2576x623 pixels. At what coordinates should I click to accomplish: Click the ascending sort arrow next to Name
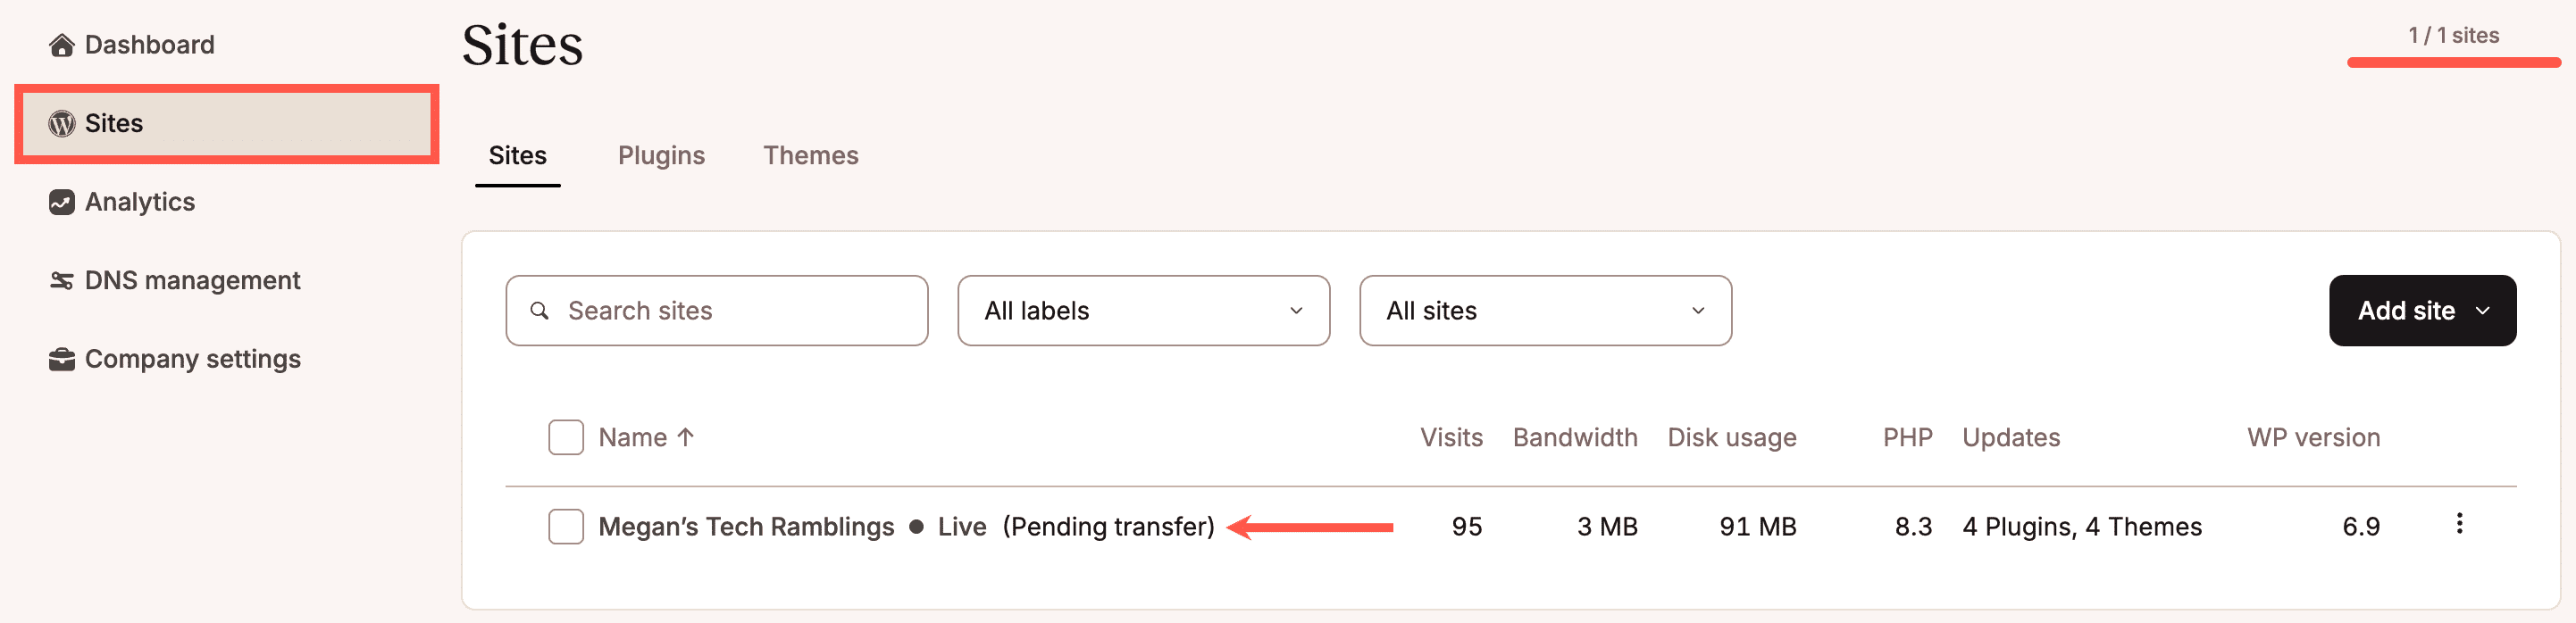click(685, 437)
